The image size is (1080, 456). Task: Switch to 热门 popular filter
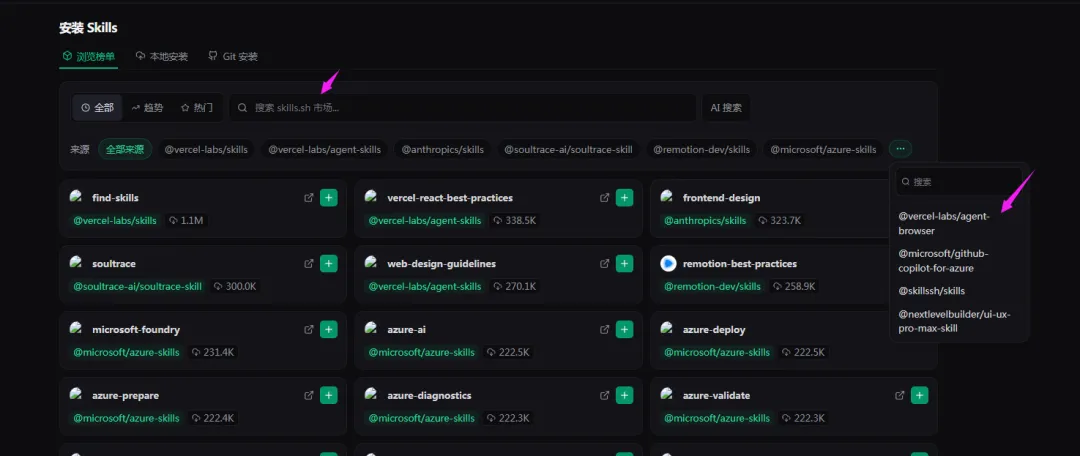pyautogui.click(x=197, y=107)
